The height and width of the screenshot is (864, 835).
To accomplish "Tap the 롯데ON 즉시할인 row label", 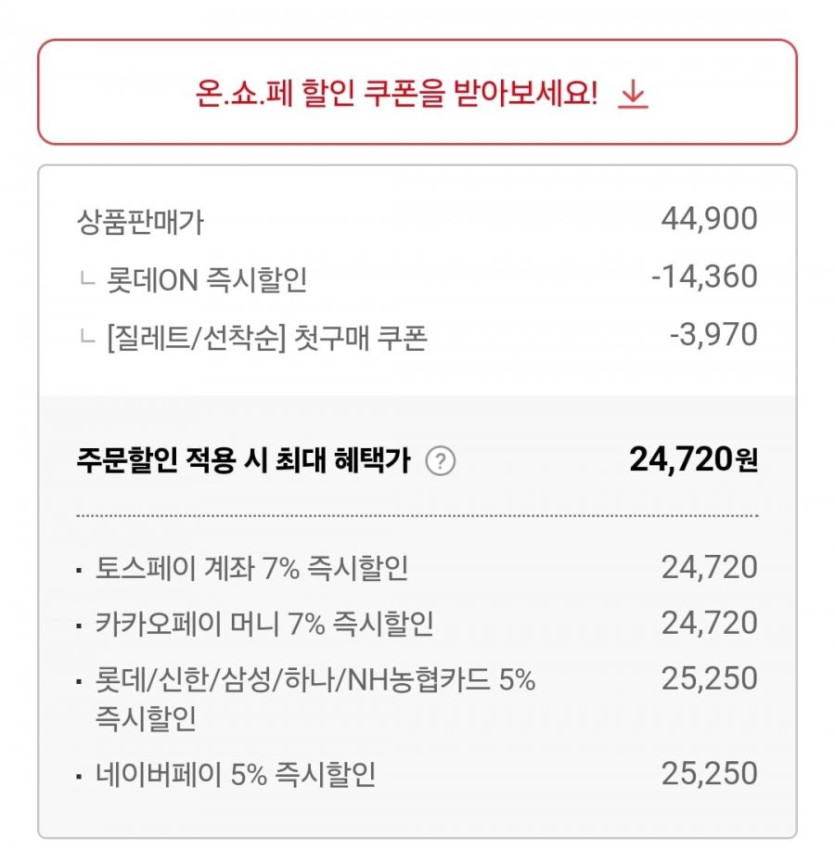I will pyautogui.click(x=207, y=279).
